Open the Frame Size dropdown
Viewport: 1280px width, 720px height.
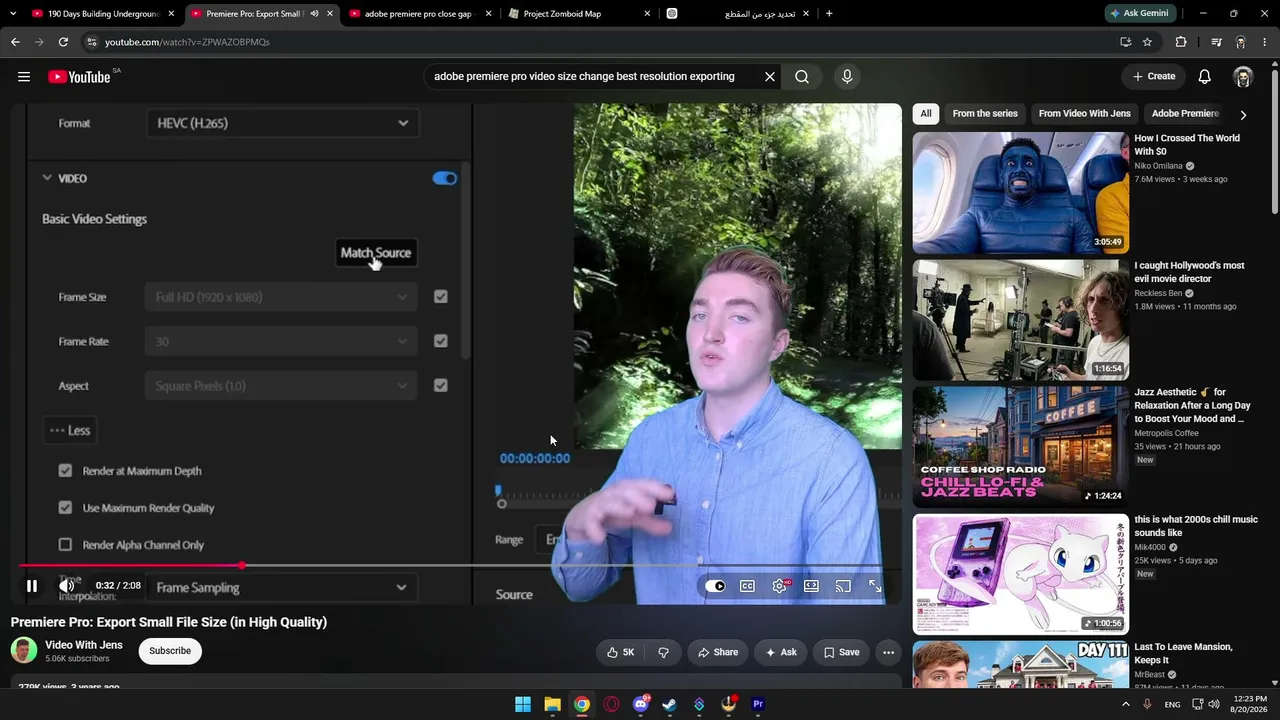(281, 297)
